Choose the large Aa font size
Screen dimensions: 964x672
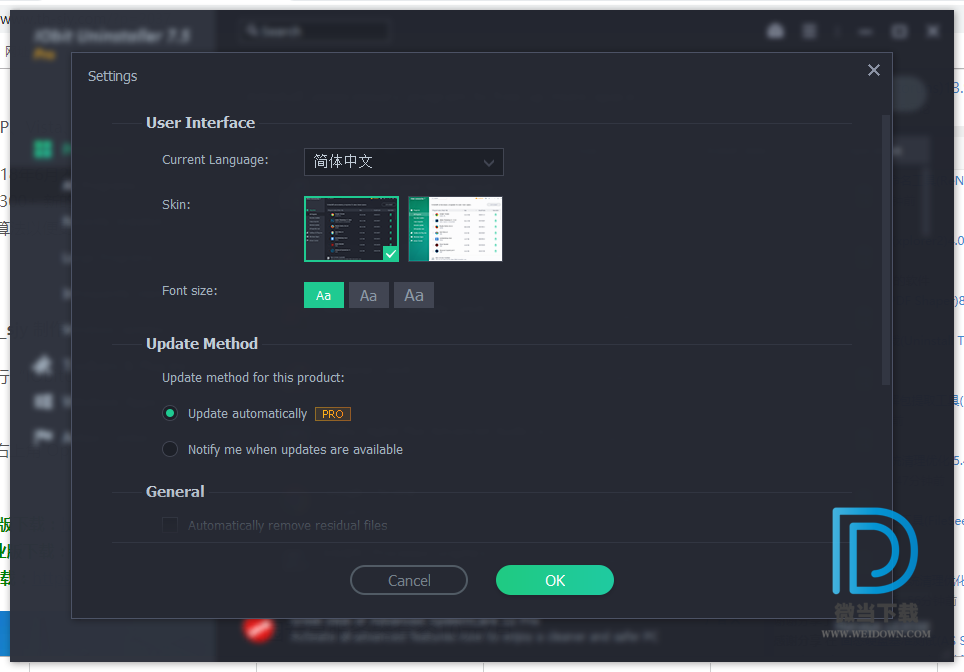(x=414, y=295)
